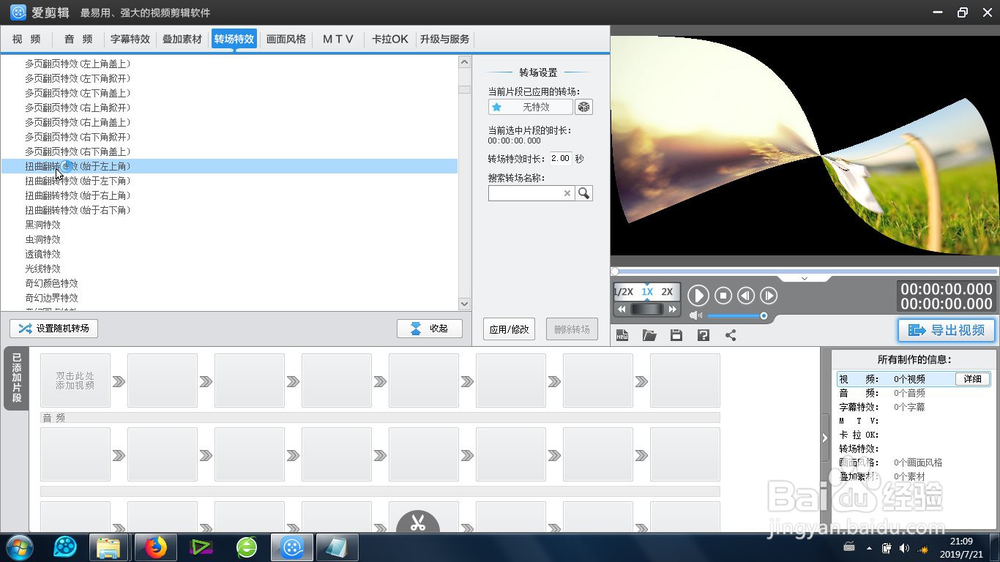Open the 画面风格 tab
Image resolution: width=1000 pixels, height=562 pixels.
coord(286,39)
